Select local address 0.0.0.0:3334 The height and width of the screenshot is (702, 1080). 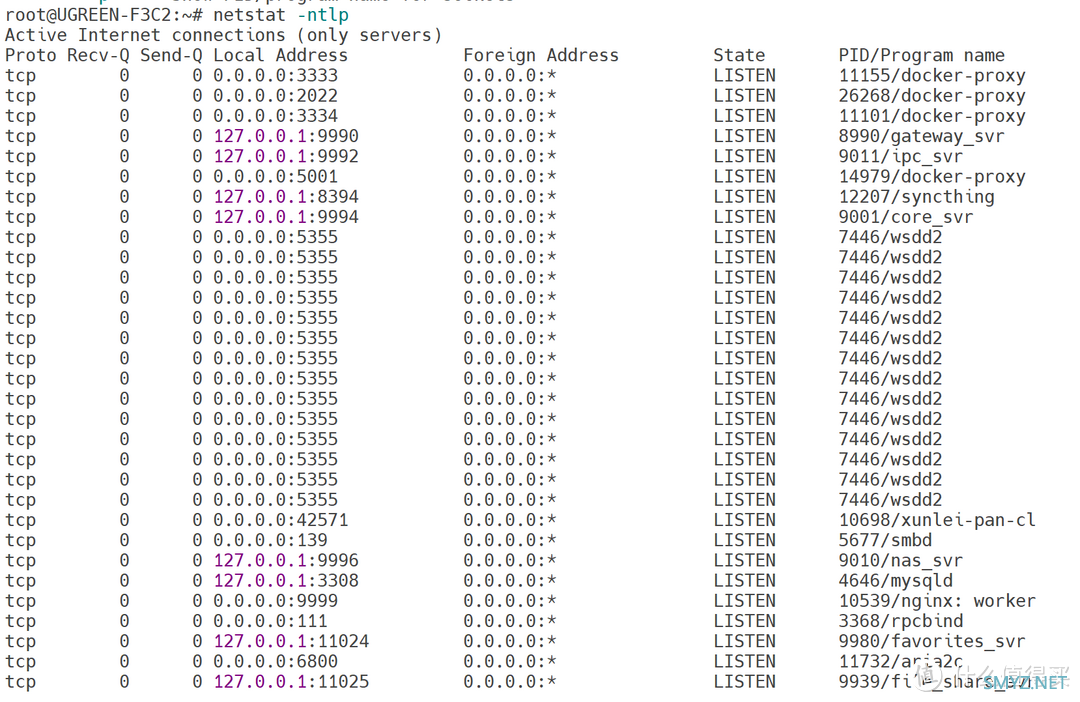276,116
